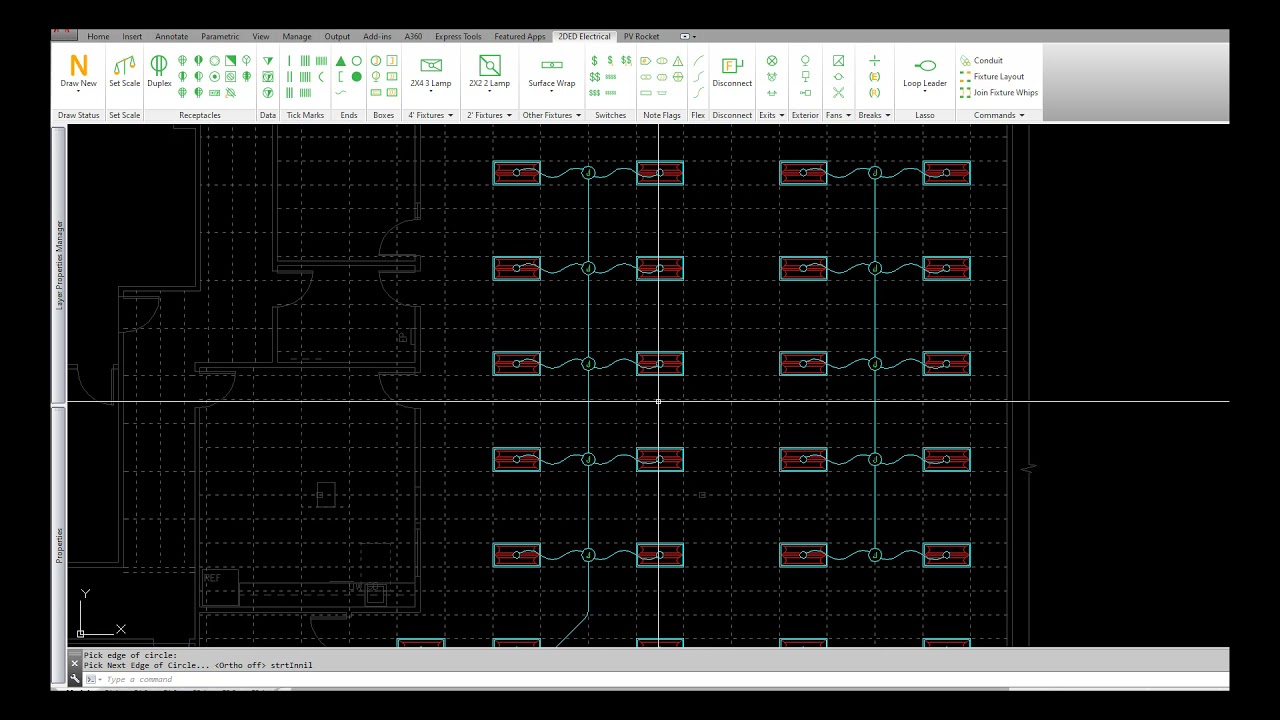Expand the Other Fixtures panel dropdown
The height and width of the screenshot is (720, 1280).
[551, 115]
